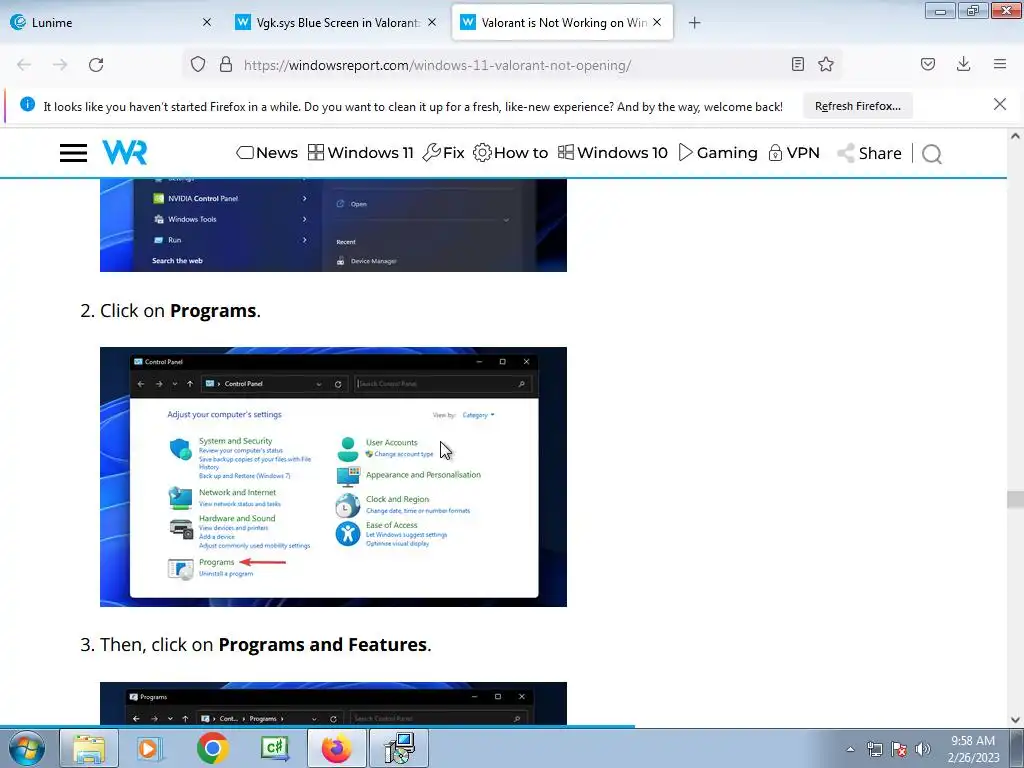
Task: Click the Share link
Action: [x=870, y=153]
